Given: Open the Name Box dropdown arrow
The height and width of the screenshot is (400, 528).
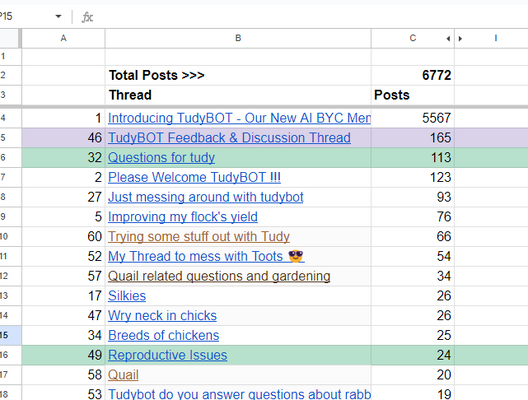Looking at the screenshot, I should (x=58, y=16).
